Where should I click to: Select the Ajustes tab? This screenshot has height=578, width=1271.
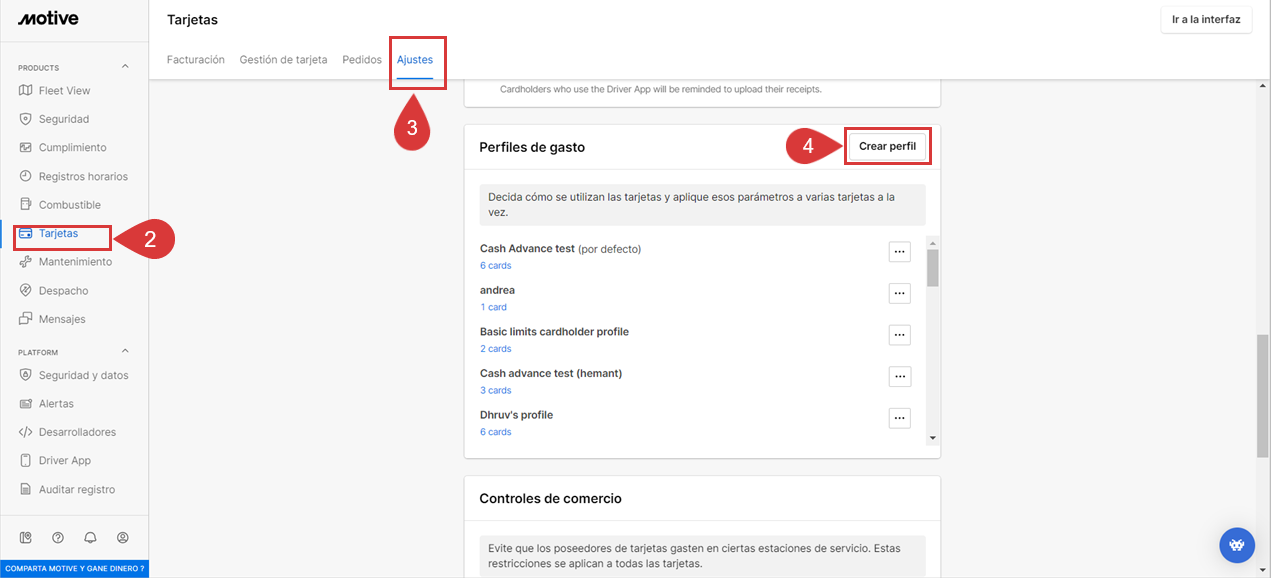point(415,60)
